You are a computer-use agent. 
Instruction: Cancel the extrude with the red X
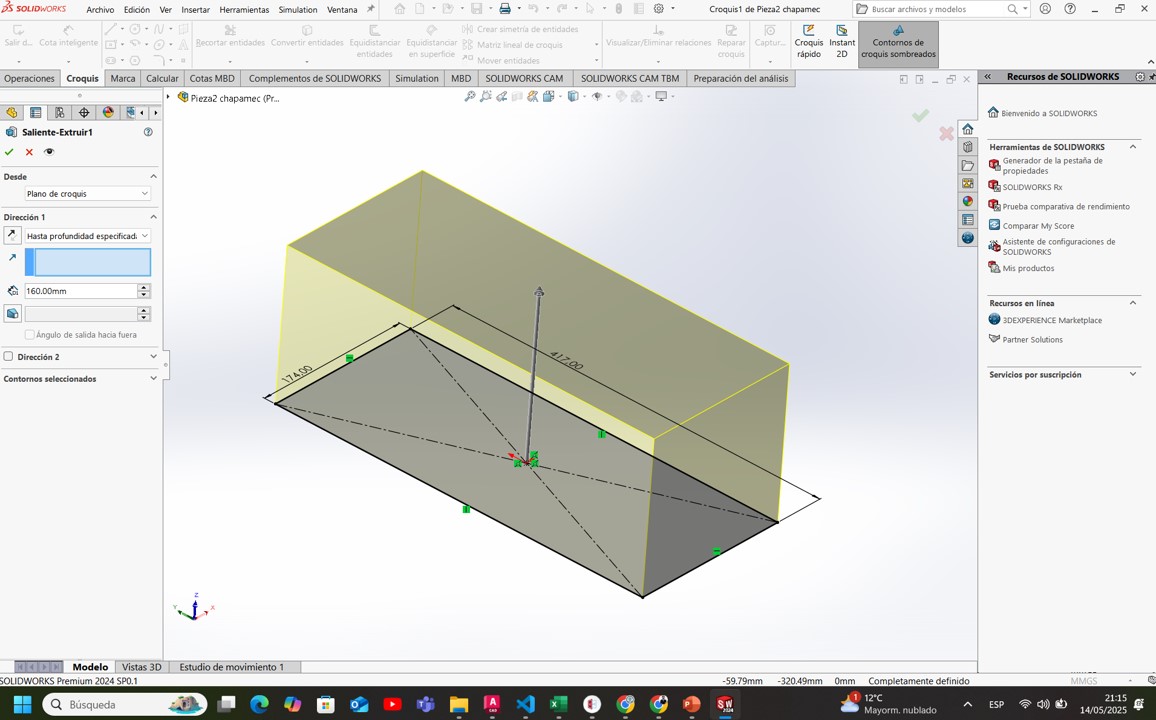(x=29, y=152)
